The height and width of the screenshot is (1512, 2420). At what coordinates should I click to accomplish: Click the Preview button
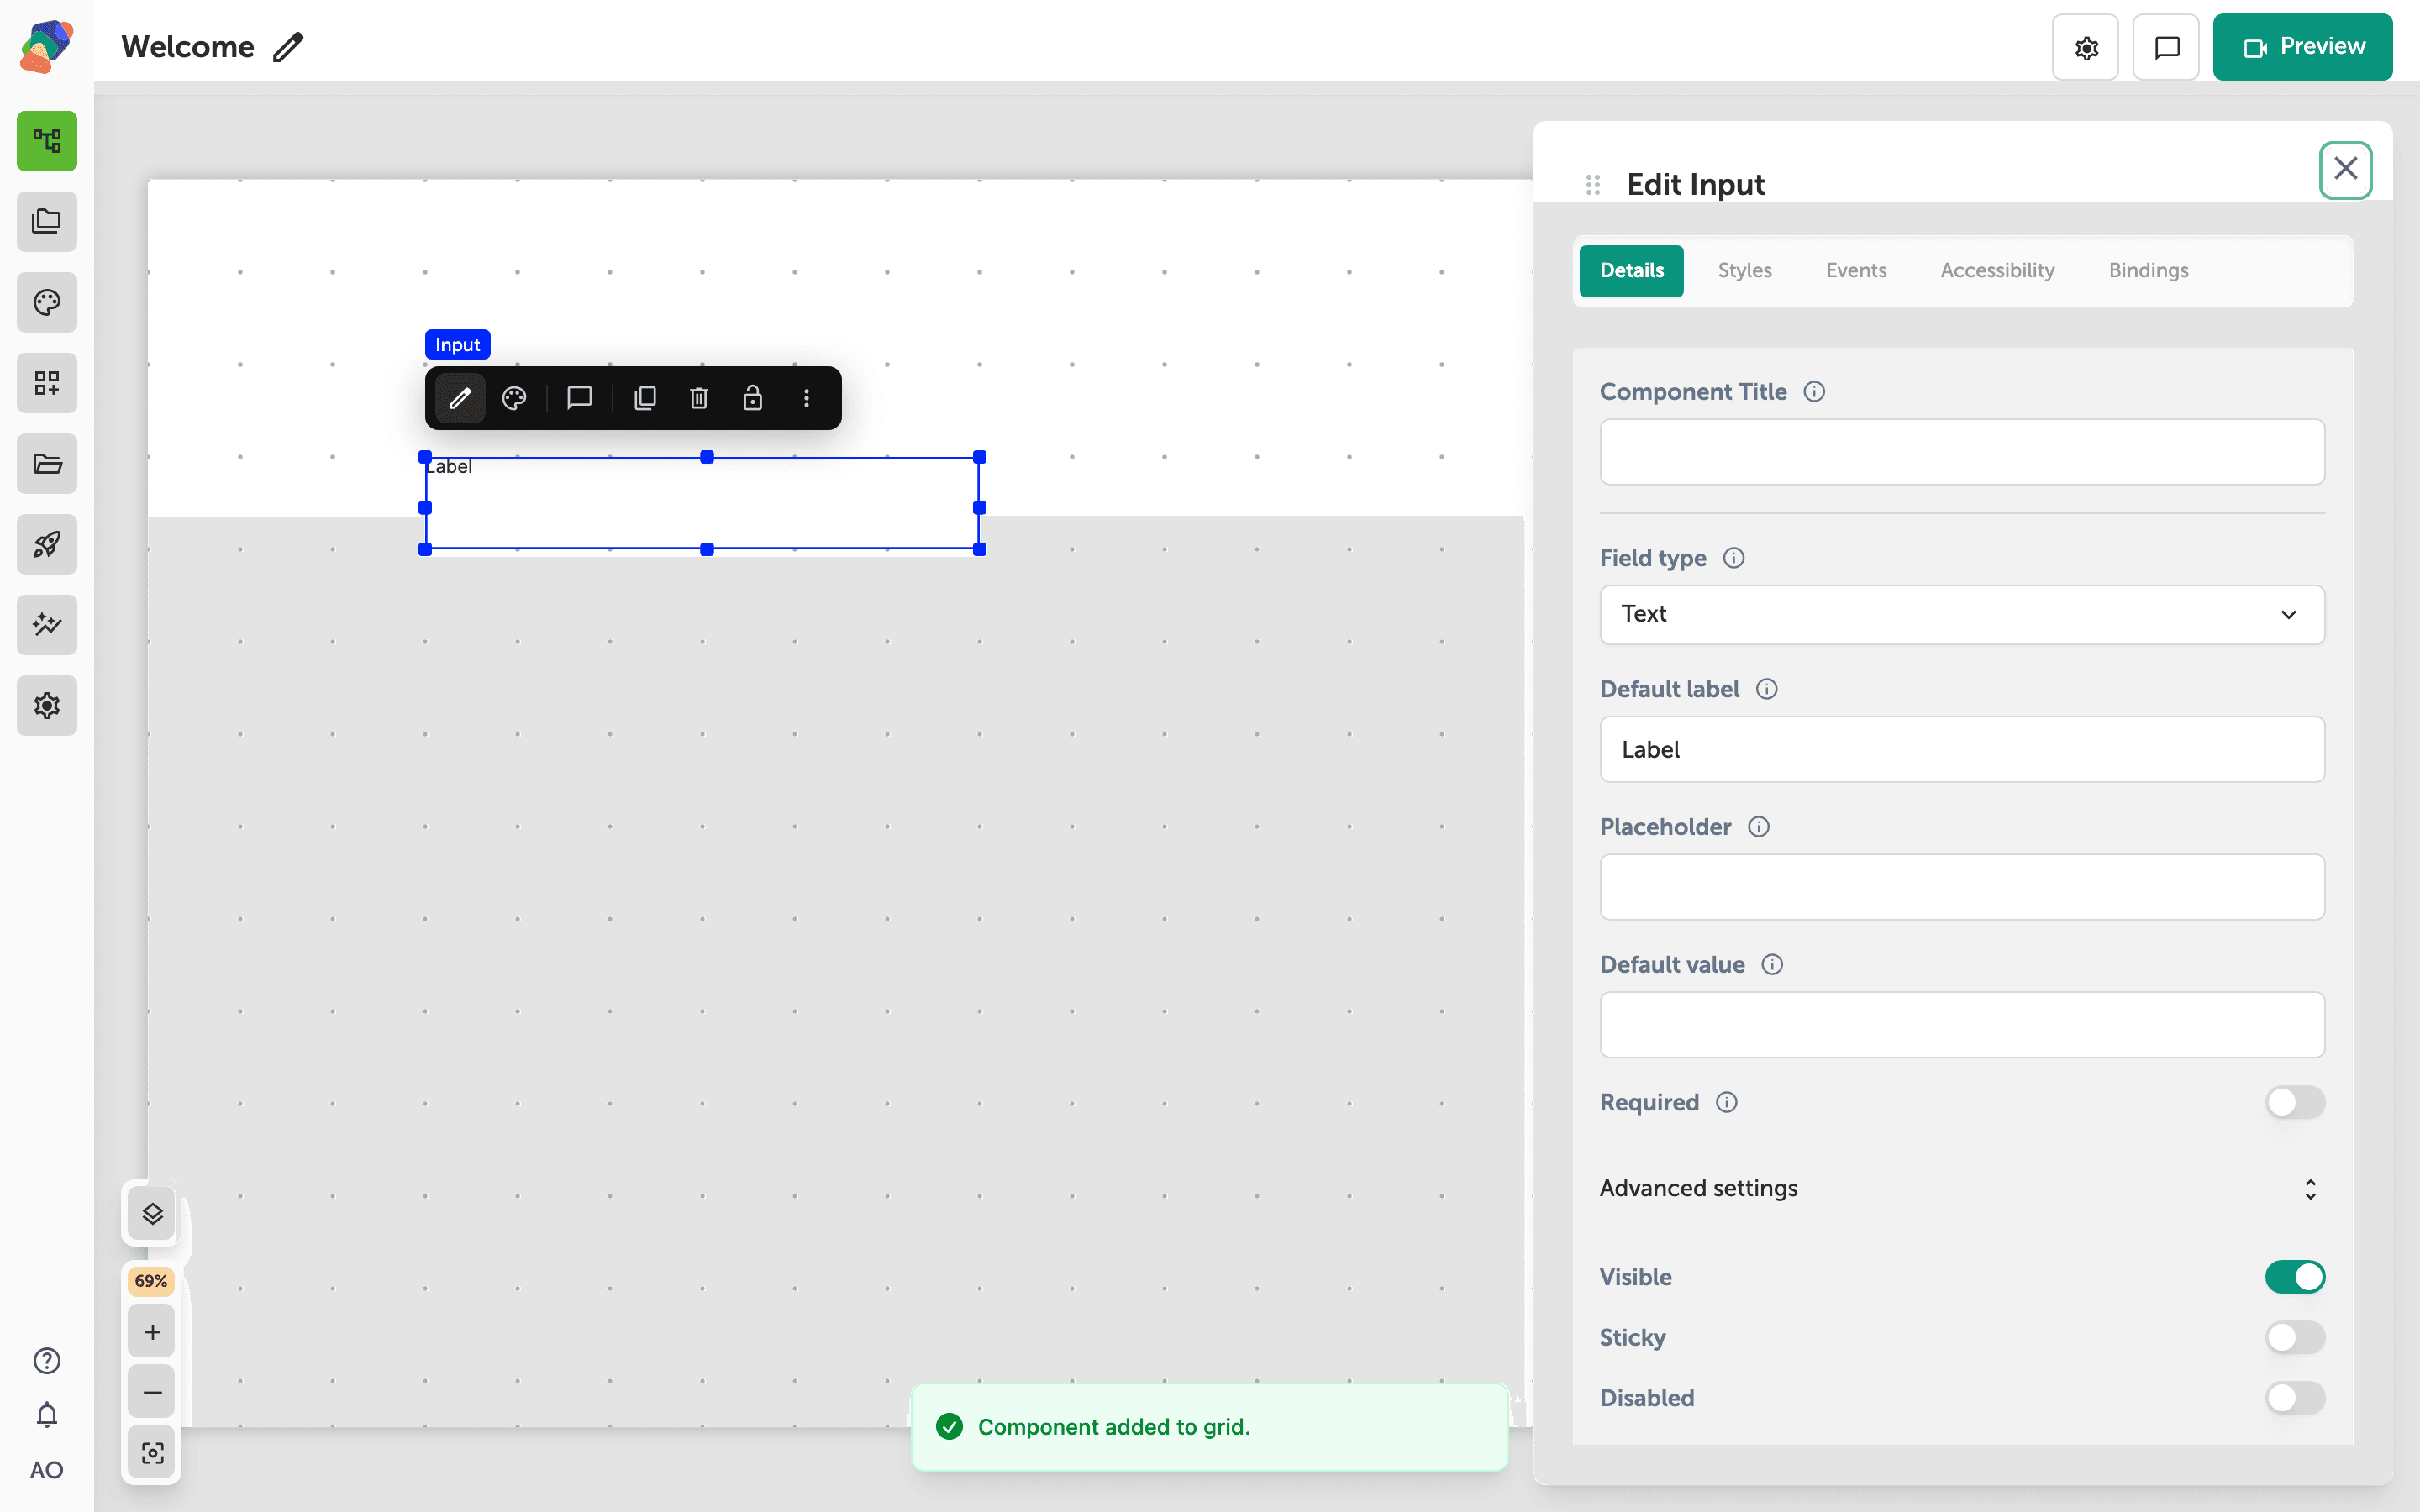pos(2303,47)
